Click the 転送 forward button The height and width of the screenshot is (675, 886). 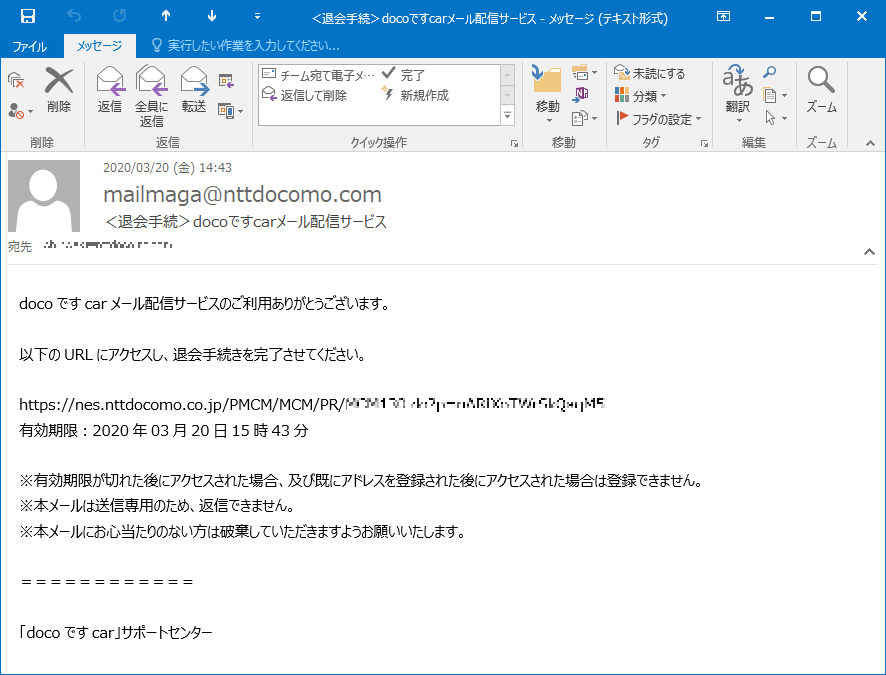tap(194, 90)
